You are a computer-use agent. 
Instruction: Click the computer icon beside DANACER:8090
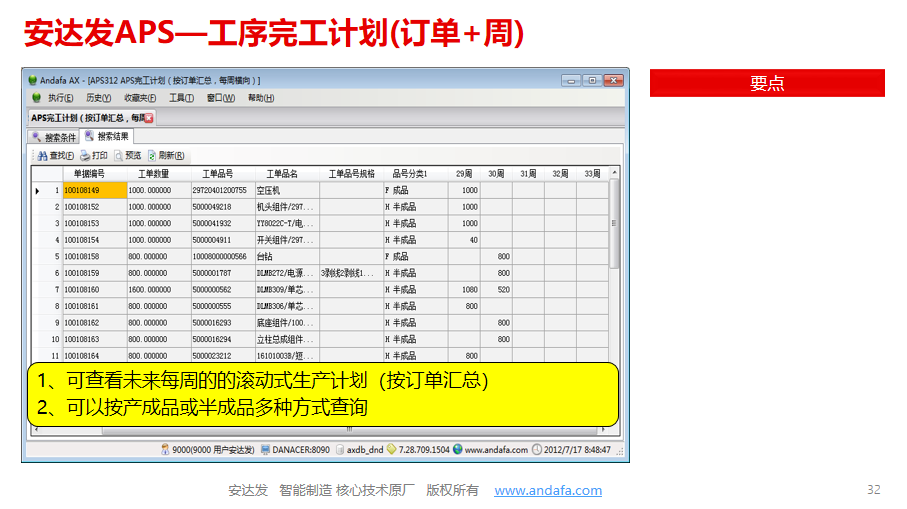click(x=265, y=449)
